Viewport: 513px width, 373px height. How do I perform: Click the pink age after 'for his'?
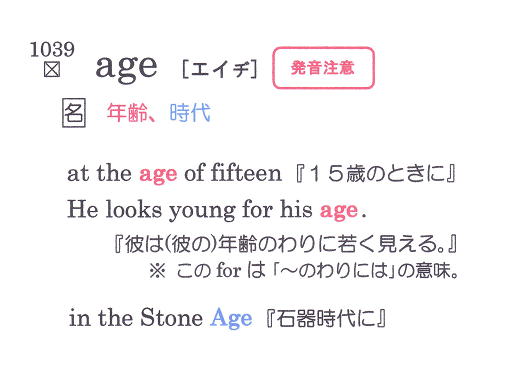(339, 211)
